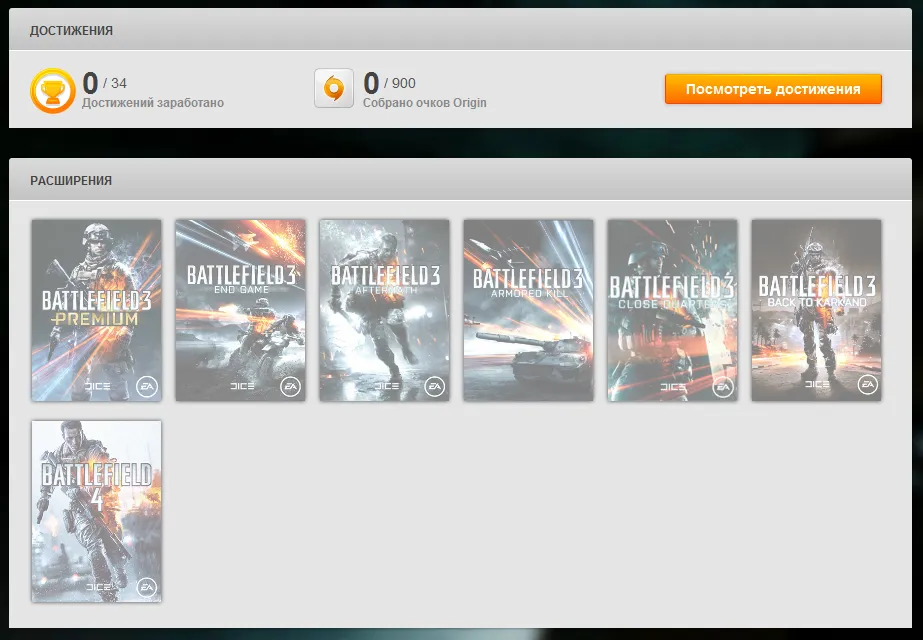Click the 0 / 900 points counter
This screenshot has width=923, height=640.
(x=390, y=83)
